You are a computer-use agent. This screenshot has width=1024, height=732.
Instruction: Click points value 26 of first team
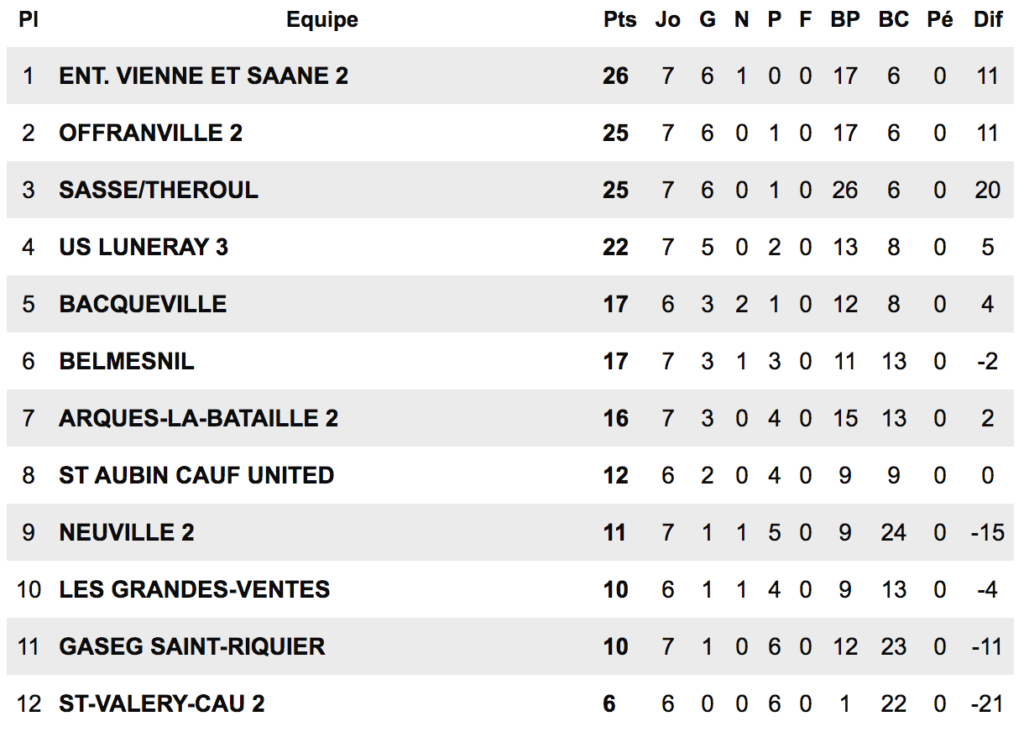point(615,76)
